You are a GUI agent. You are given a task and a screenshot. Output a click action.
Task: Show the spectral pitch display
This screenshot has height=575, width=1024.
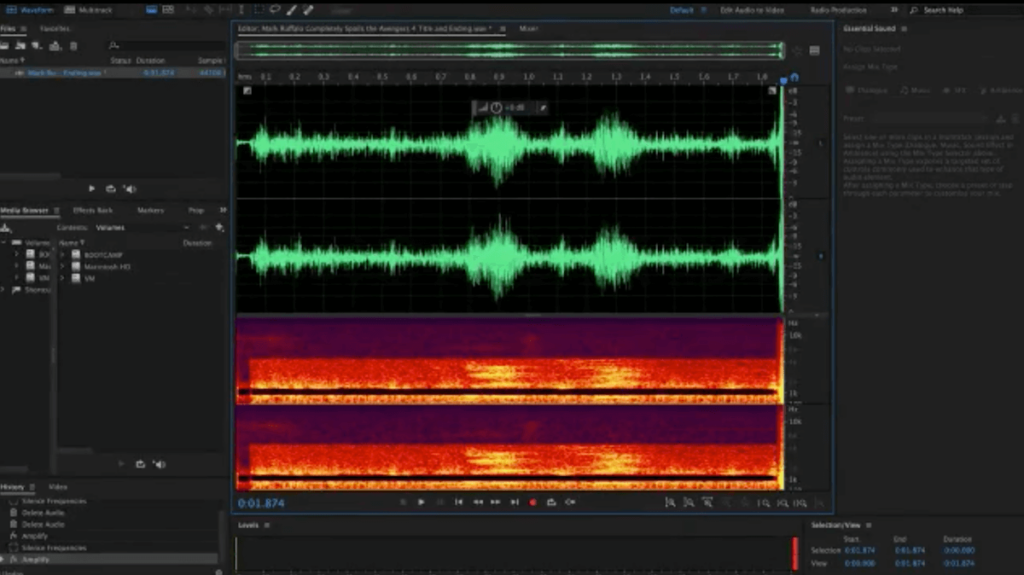click(x=168, y=10)
